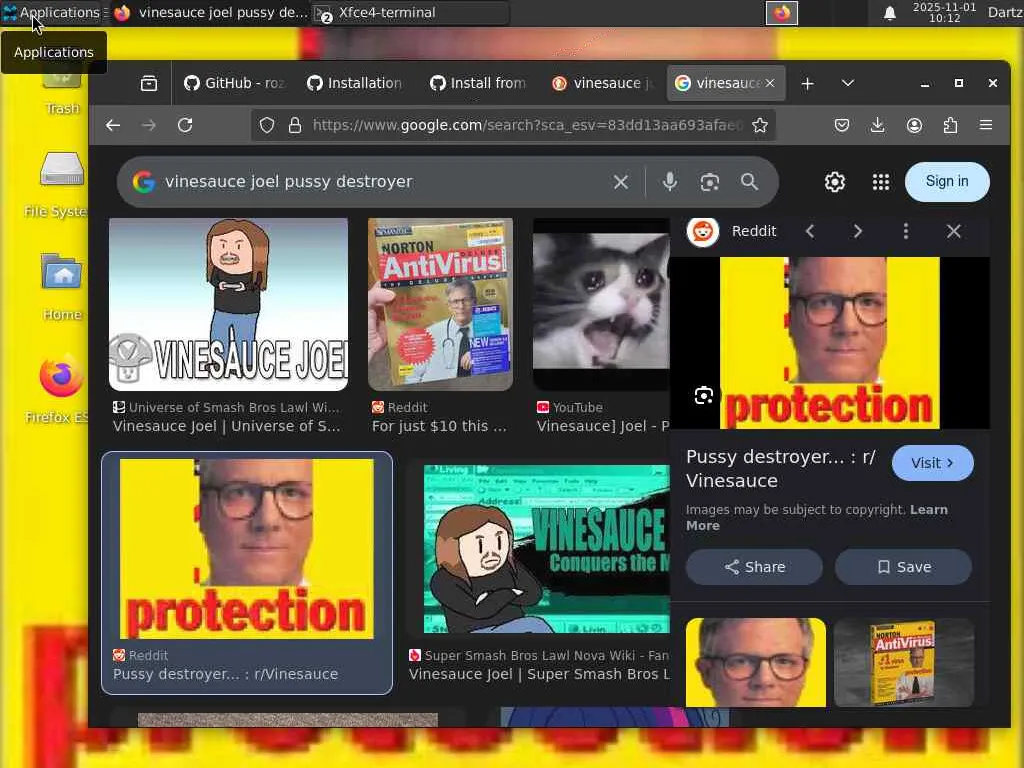Search by image with the lens icon
This screenshot has width=1024, height=768.
[710, 182]
